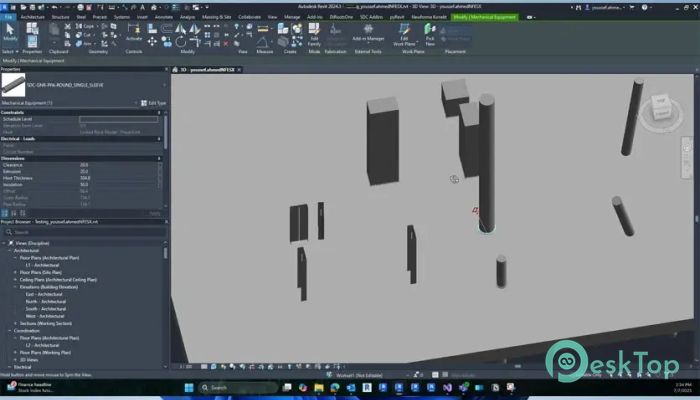This screenshot has height=400, width=700.
Task: Collapse the Views (Discipline) tree node
Action: pos(4,243)
